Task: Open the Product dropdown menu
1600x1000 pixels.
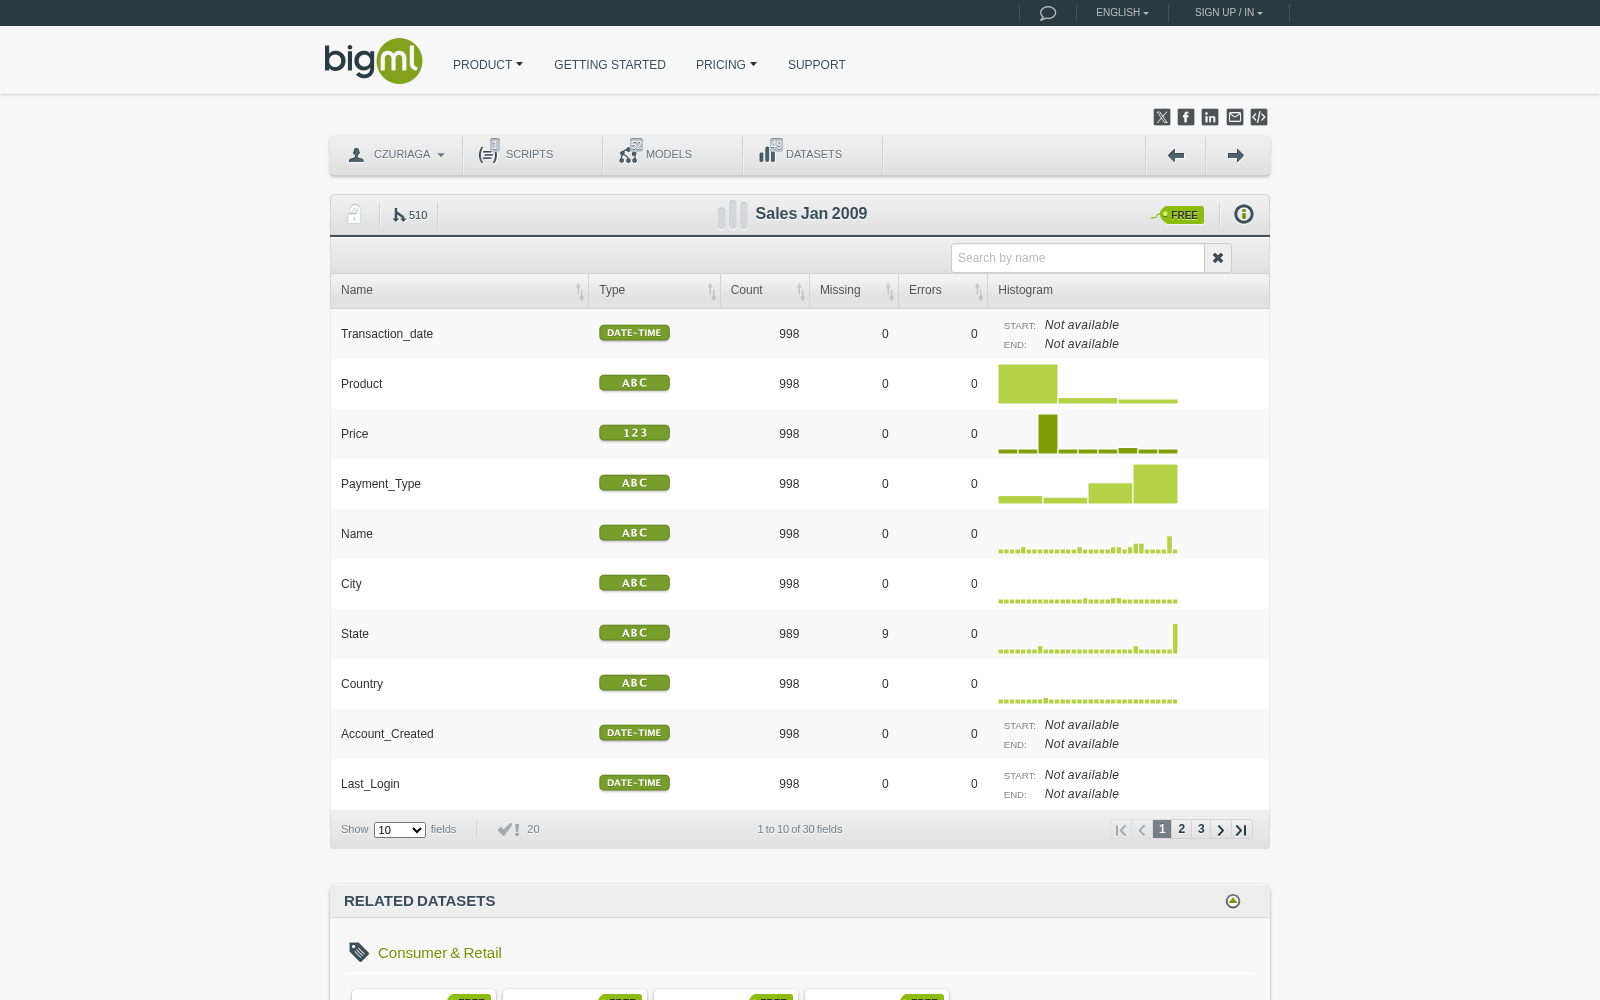Action: coord(488,65)
